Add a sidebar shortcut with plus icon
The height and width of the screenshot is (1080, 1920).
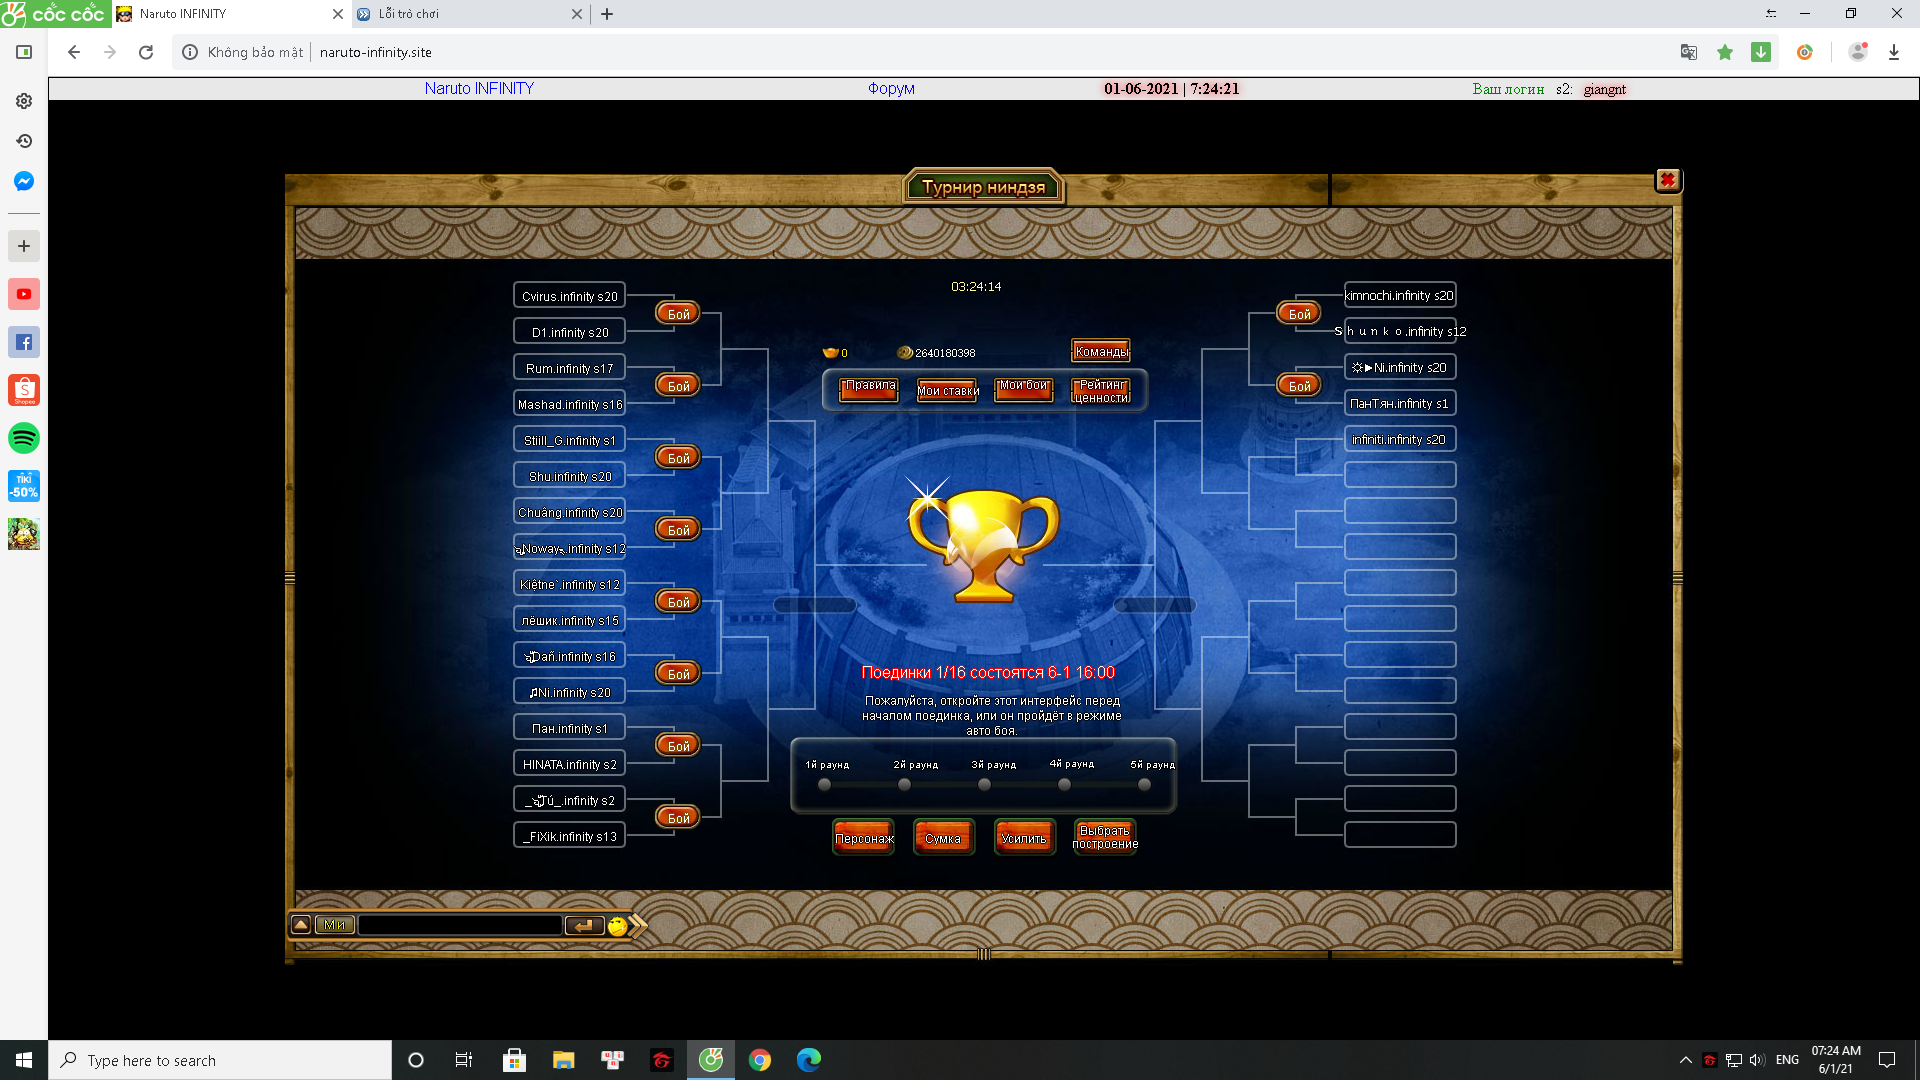coord(24,246)
